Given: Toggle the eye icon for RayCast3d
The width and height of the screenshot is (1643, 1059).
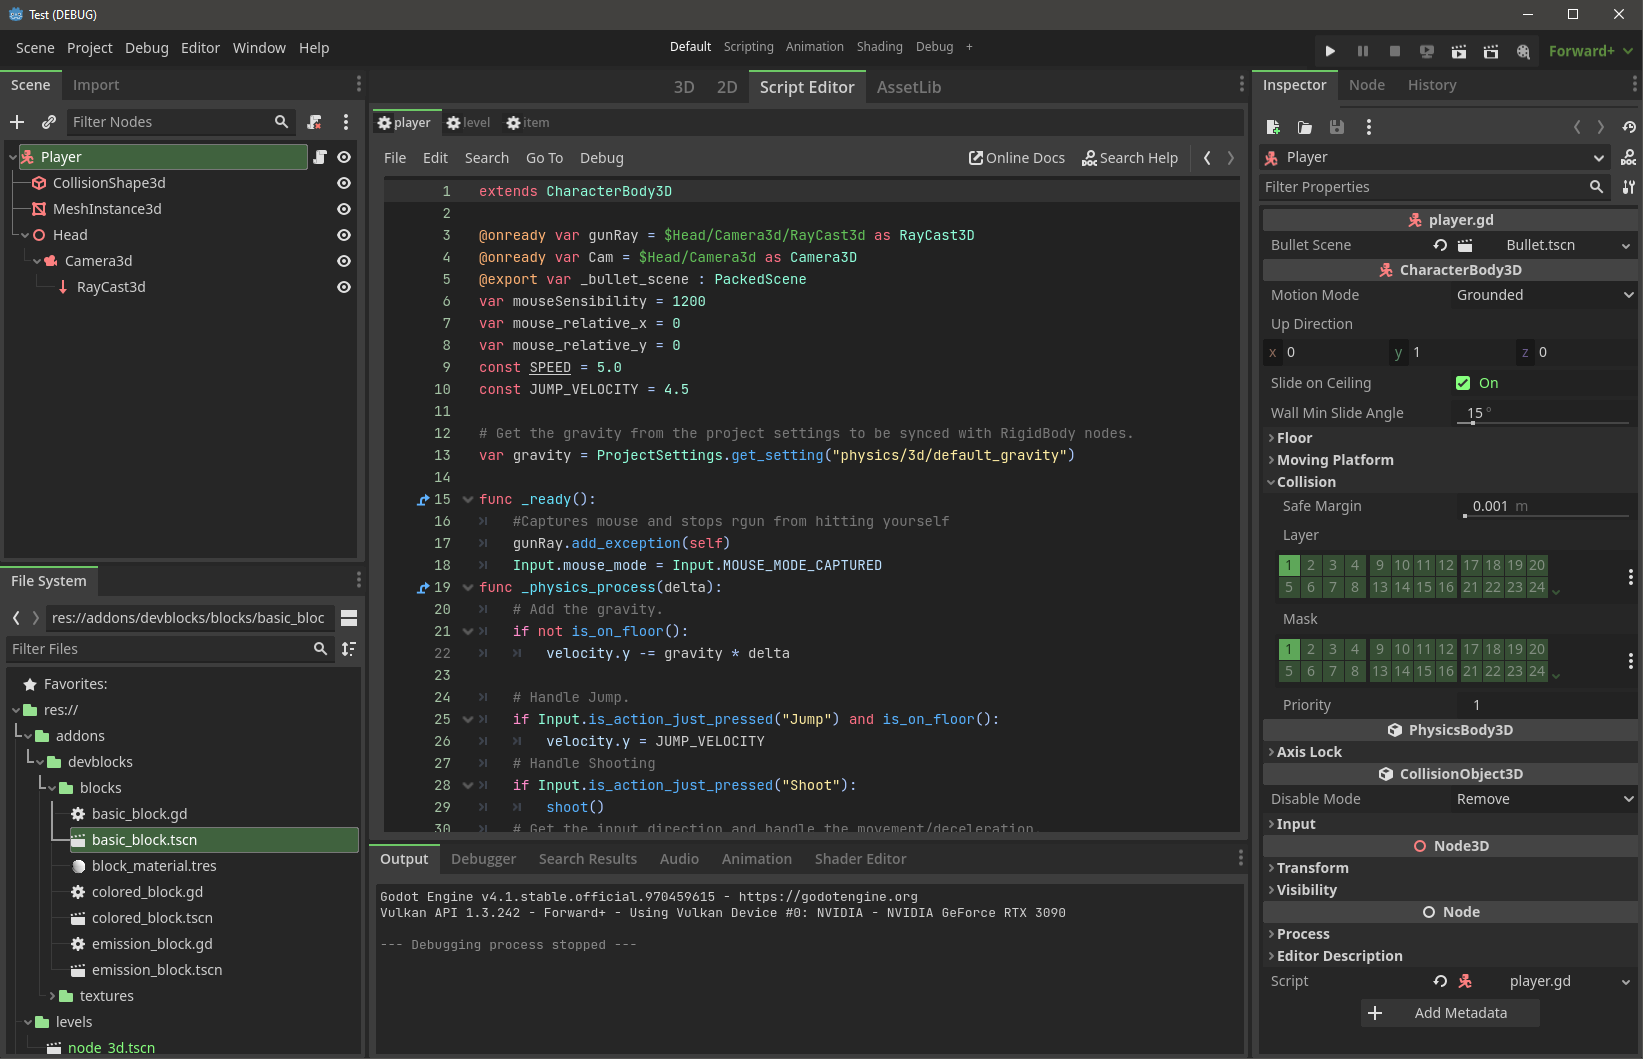Looking at the screenshot, I should click(343, 287).
